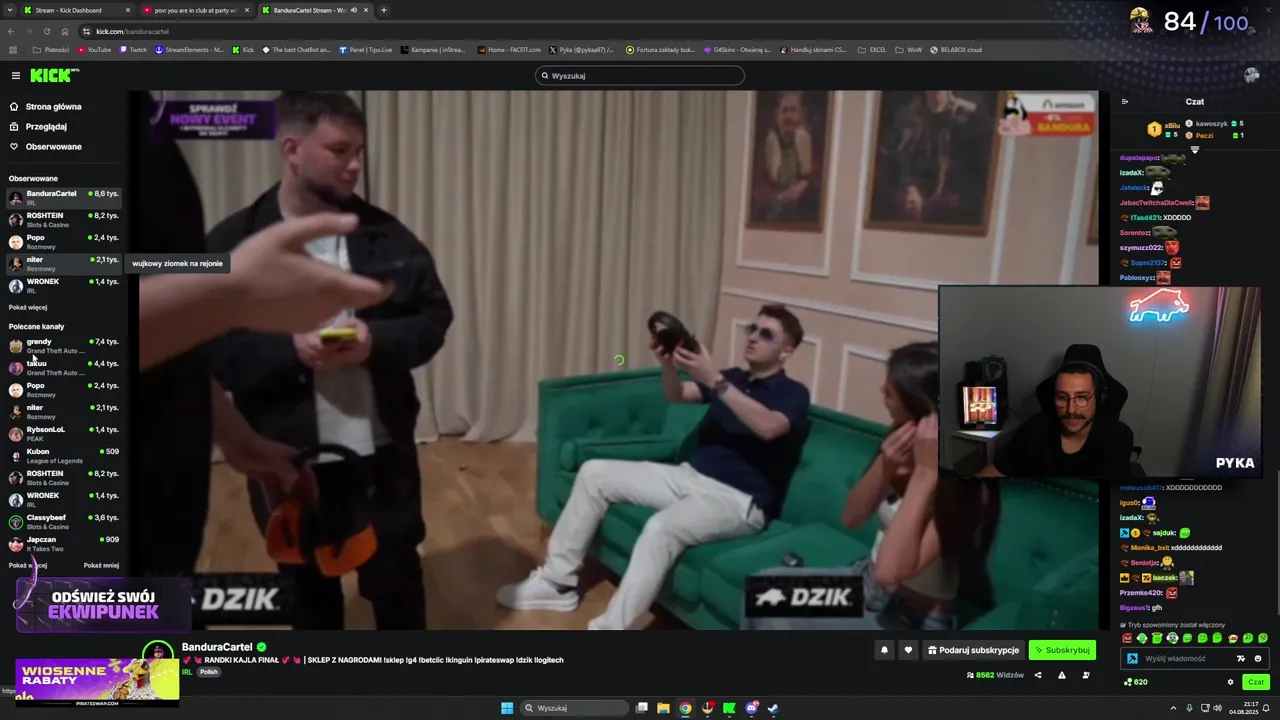This screenshot has height=720, width=1280.
Task: Open the YouTube bookmark
Action: 94,49
